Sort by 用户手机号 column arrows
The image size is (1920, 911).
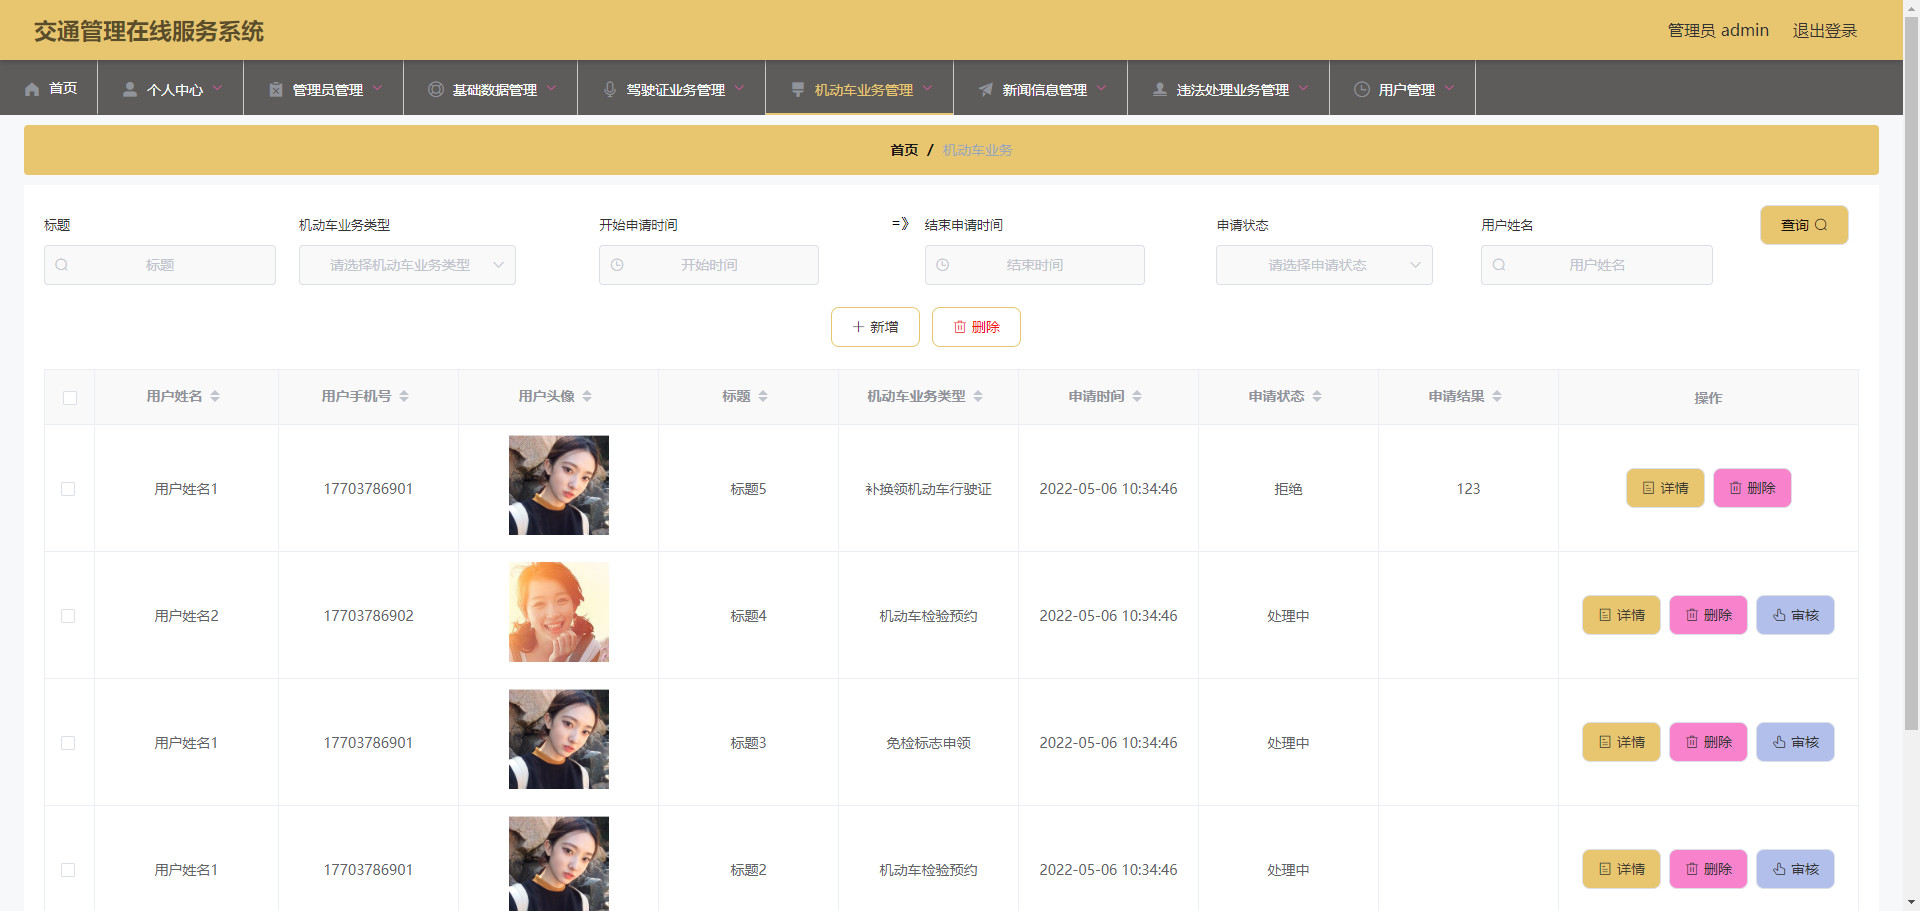404,396
